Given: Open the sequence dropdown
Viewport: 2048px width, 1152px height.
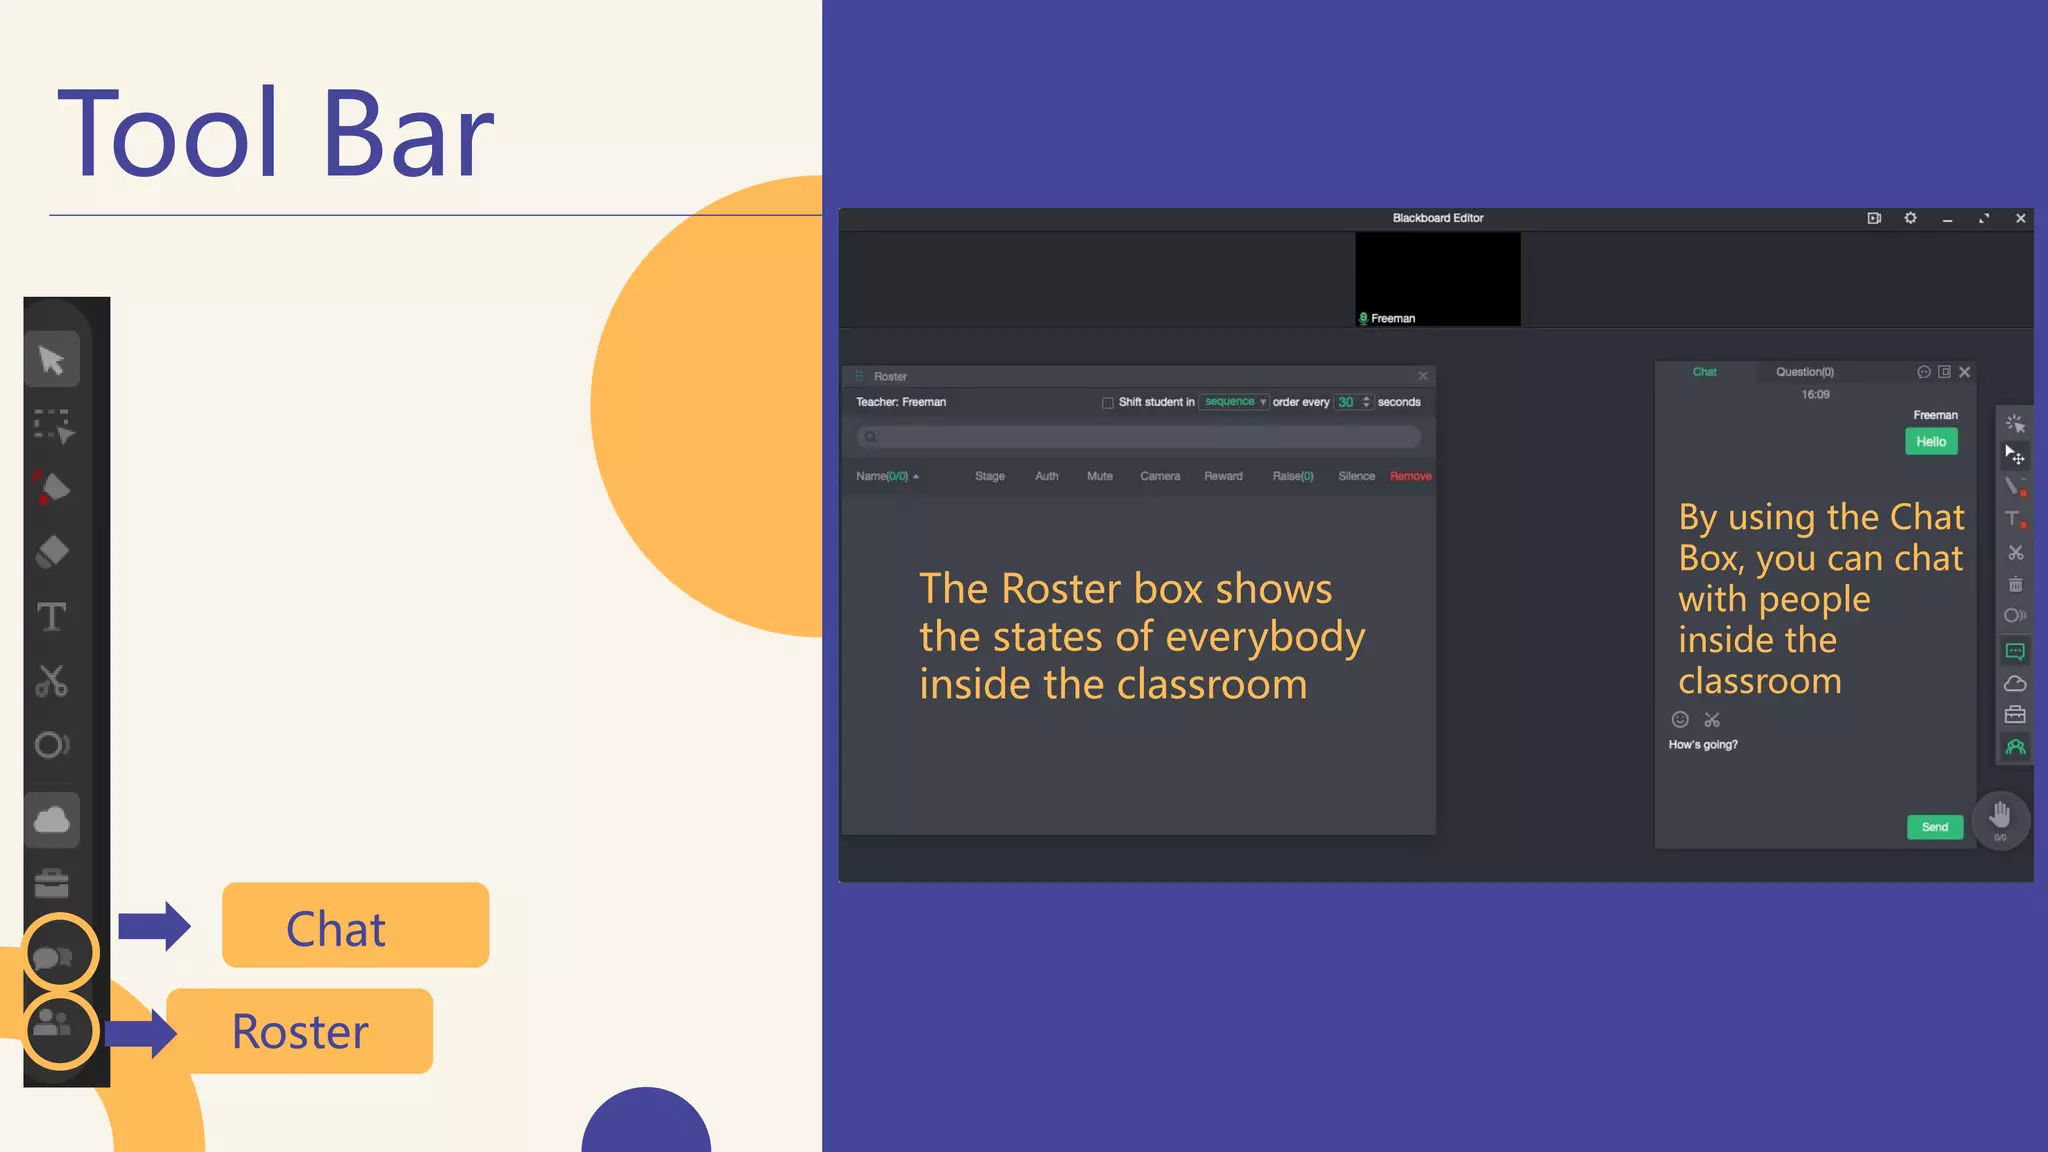Looking at the screenshot, I should click(1234, 402).
